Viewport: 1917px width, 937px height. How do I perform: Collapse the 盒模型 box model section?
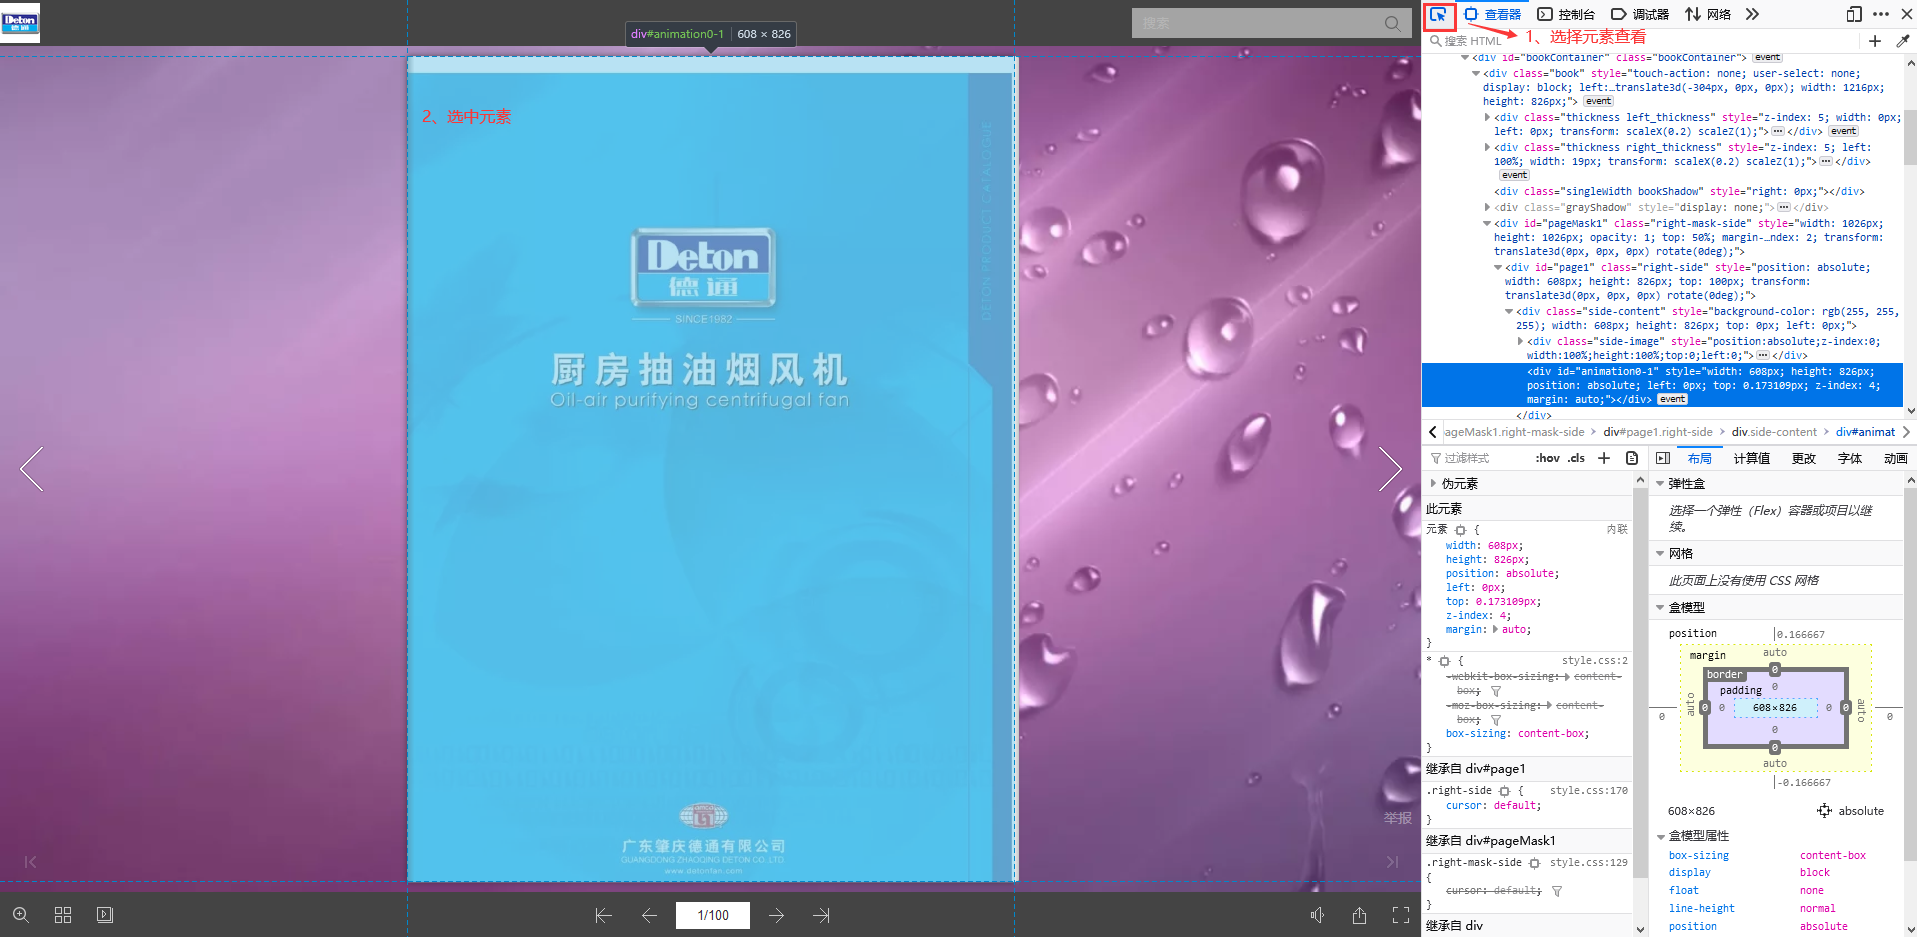1660,607
